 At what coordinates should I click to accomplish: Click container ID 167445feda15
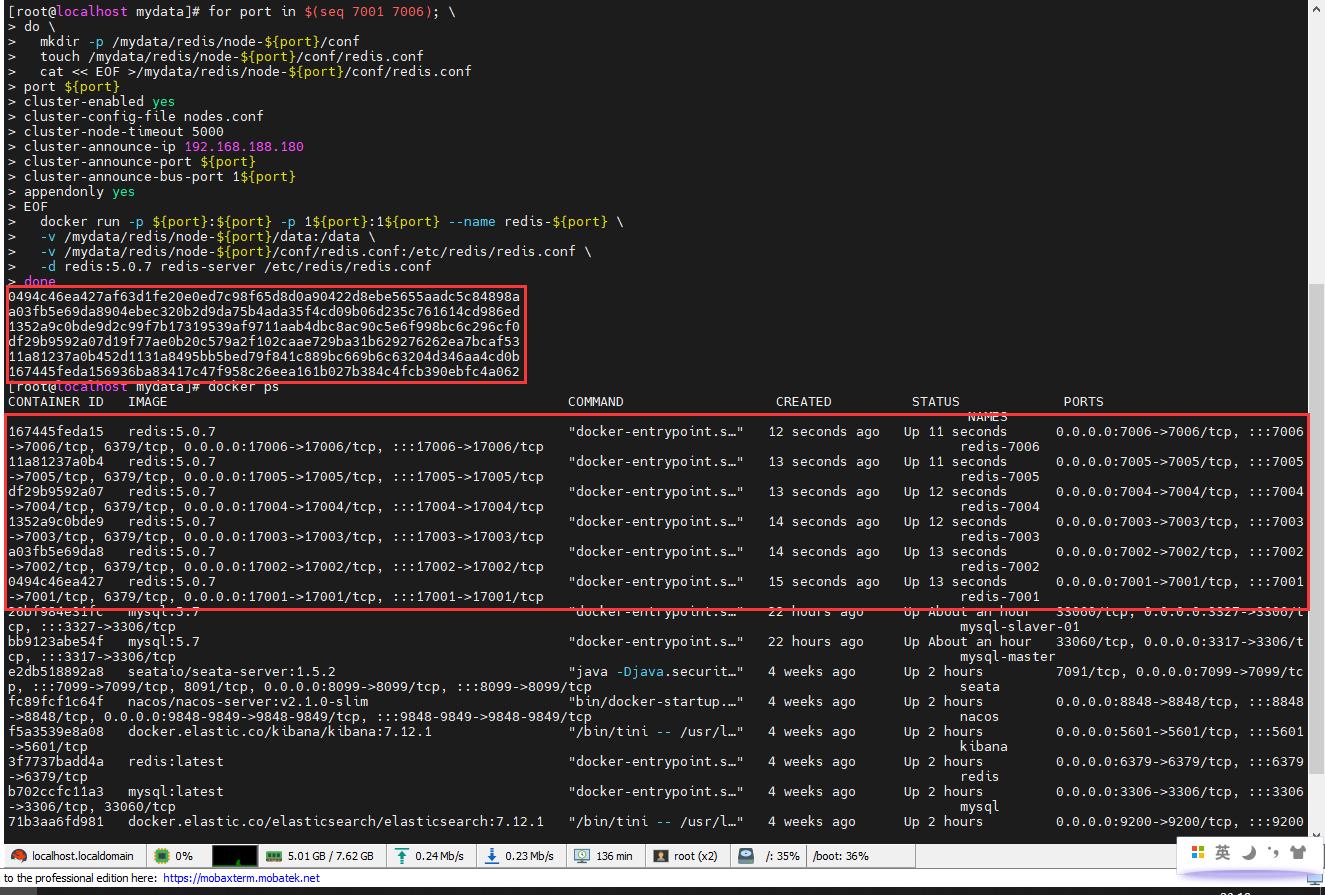pos(56,432)
